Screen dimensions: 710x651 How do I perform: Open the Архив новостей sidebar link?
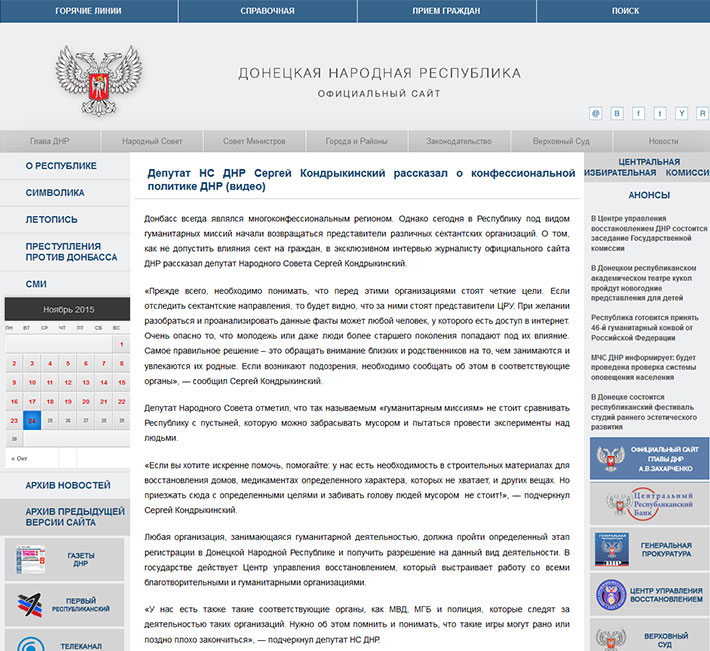68,485
